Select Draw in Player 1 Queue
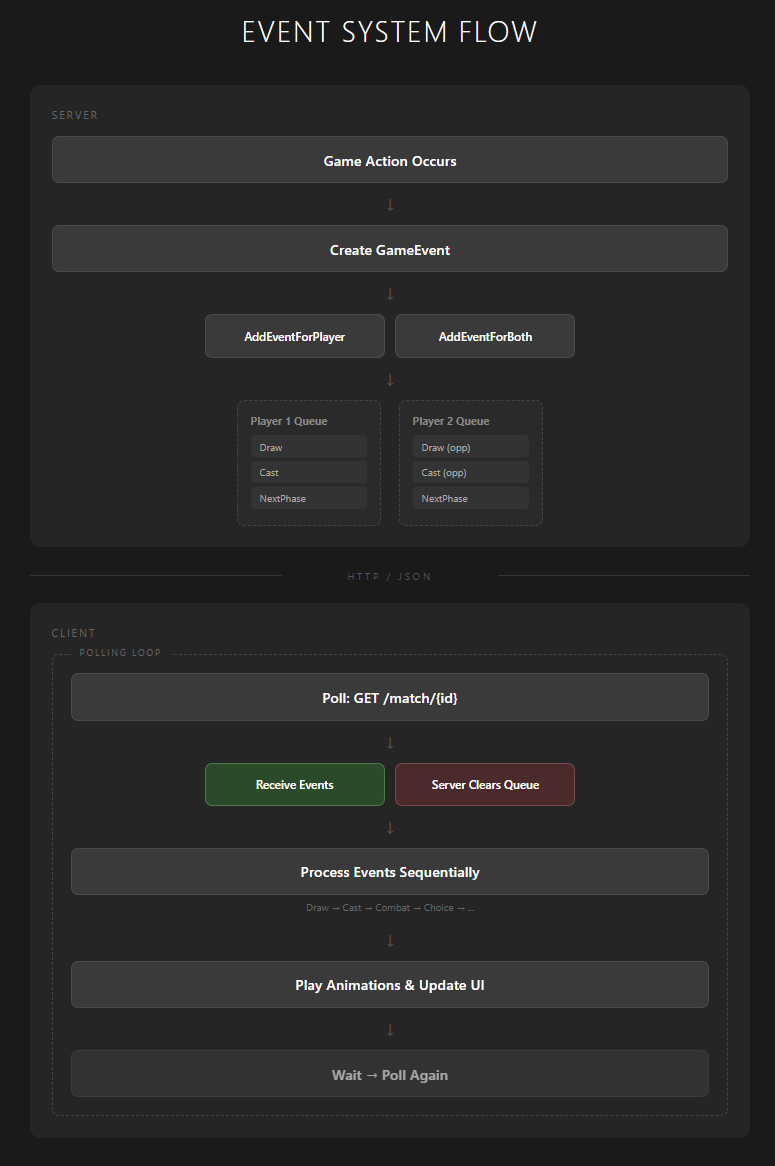Image resolution: width=775 pixels, height=1166 pixels. click(308, 447)
